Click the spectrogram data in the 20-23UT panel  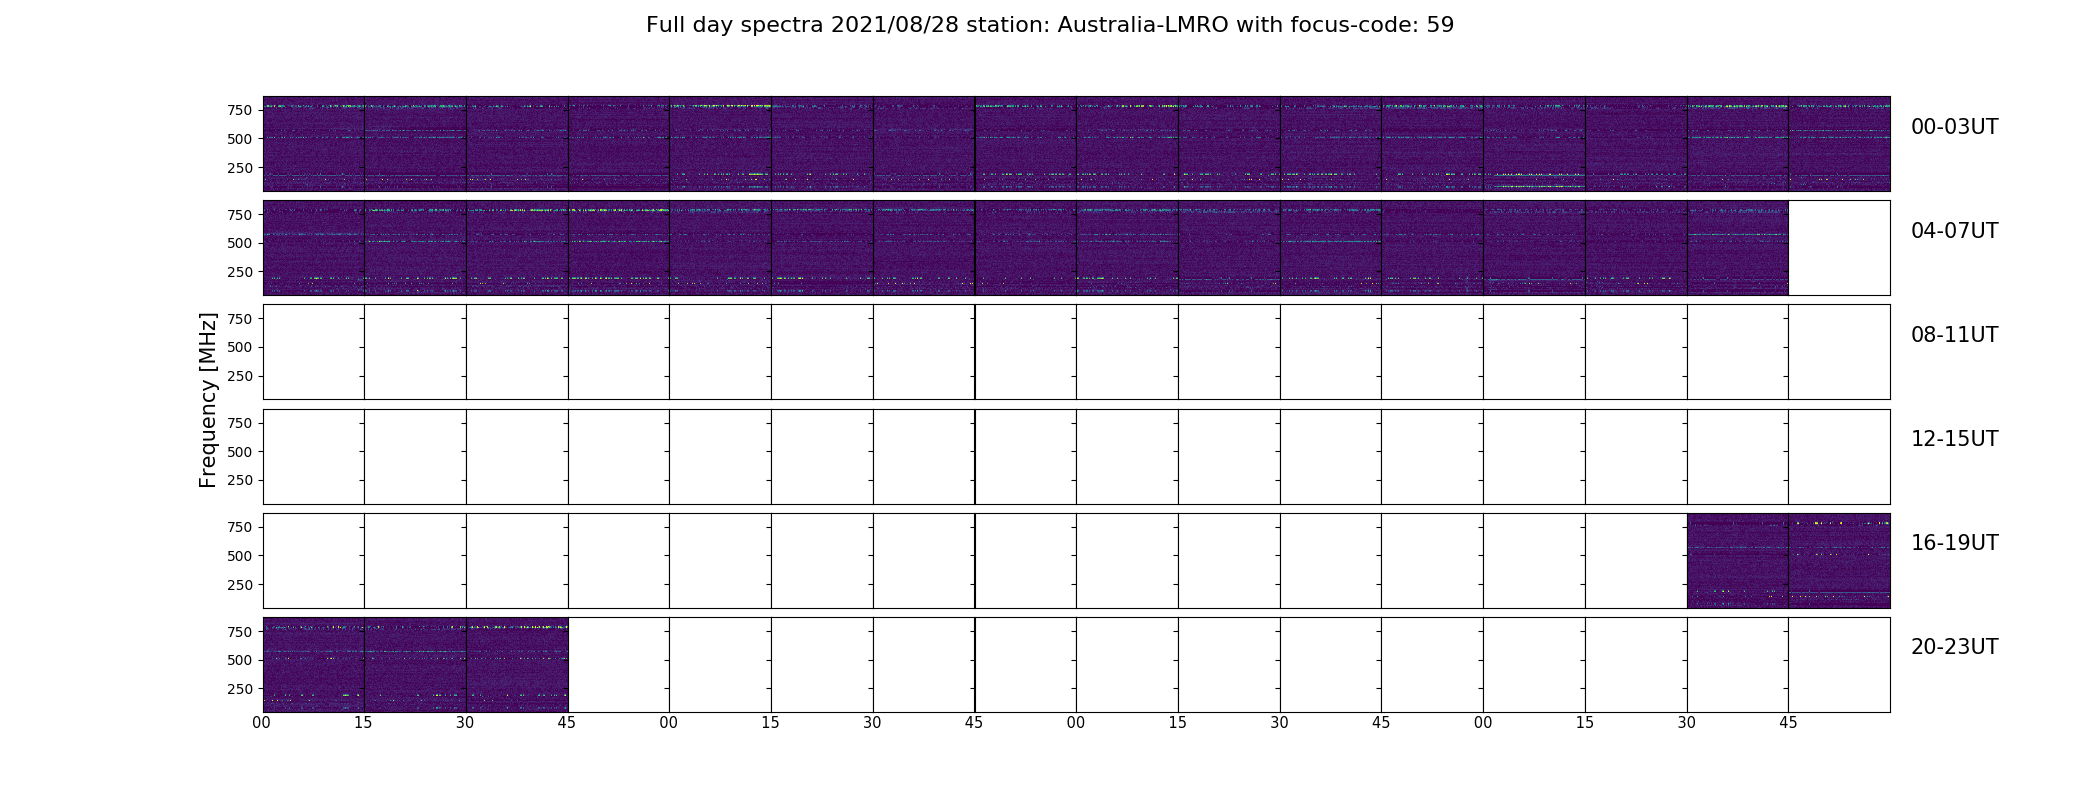415,665
